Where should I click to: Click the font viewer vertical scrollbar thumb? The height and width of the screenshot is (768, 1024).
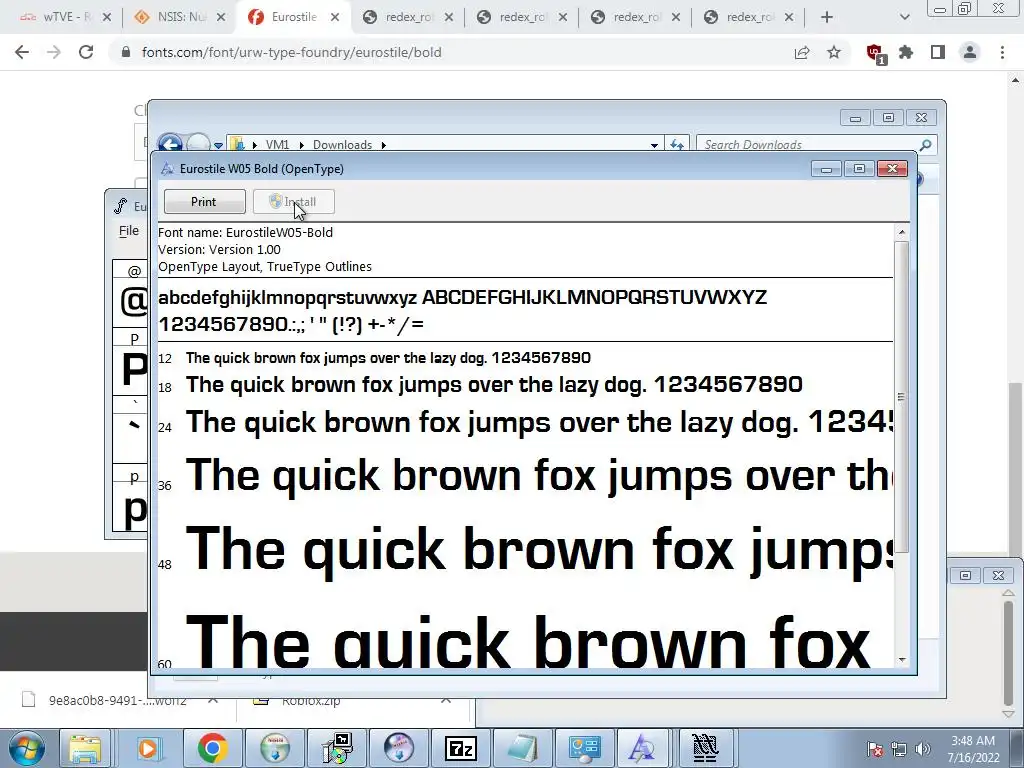pos(902,397)
